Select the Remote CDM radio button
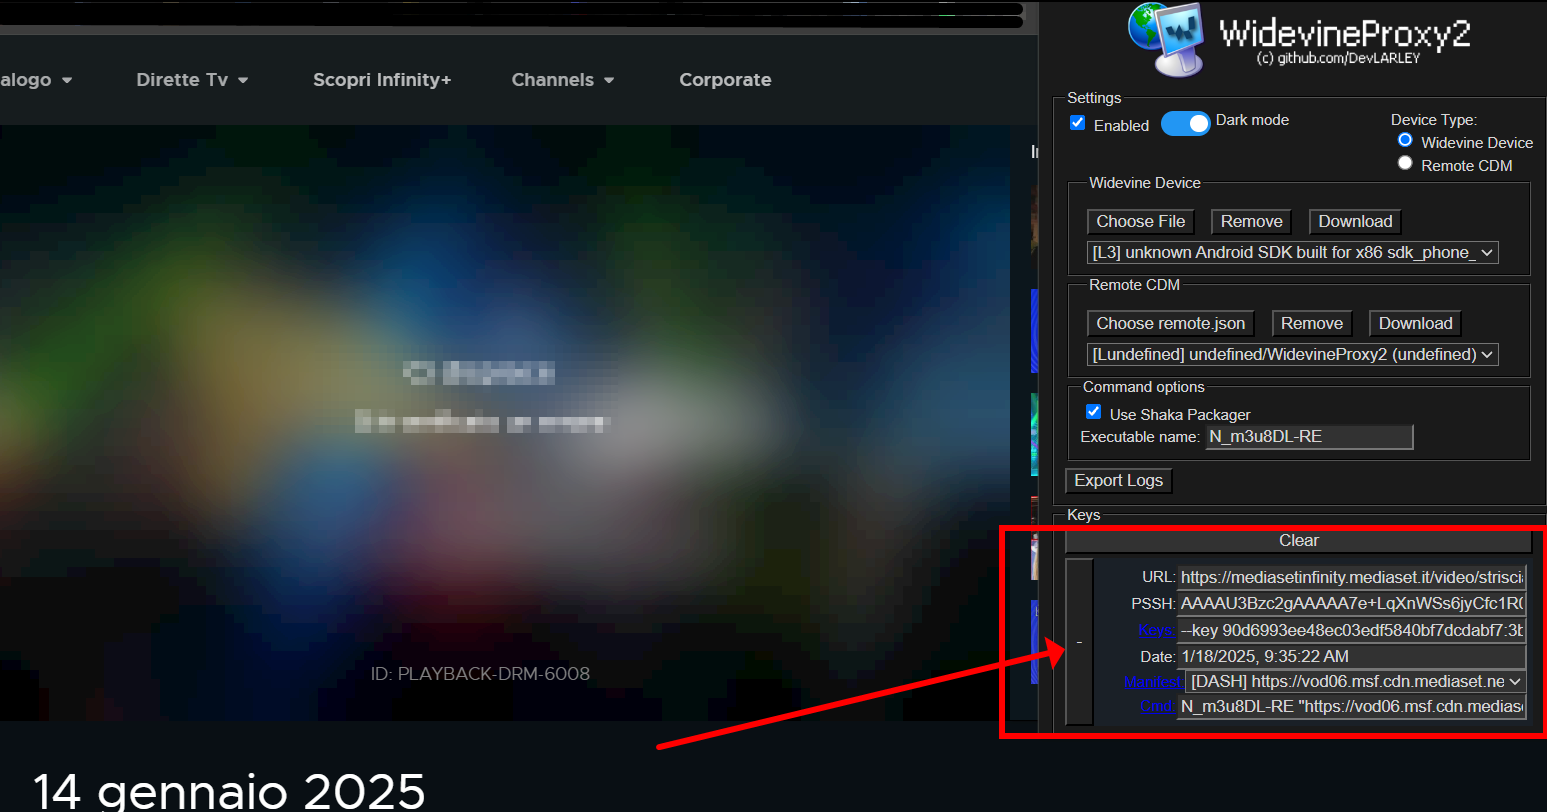Screen dimensions: 1547x812 (x=1405, y=163)
